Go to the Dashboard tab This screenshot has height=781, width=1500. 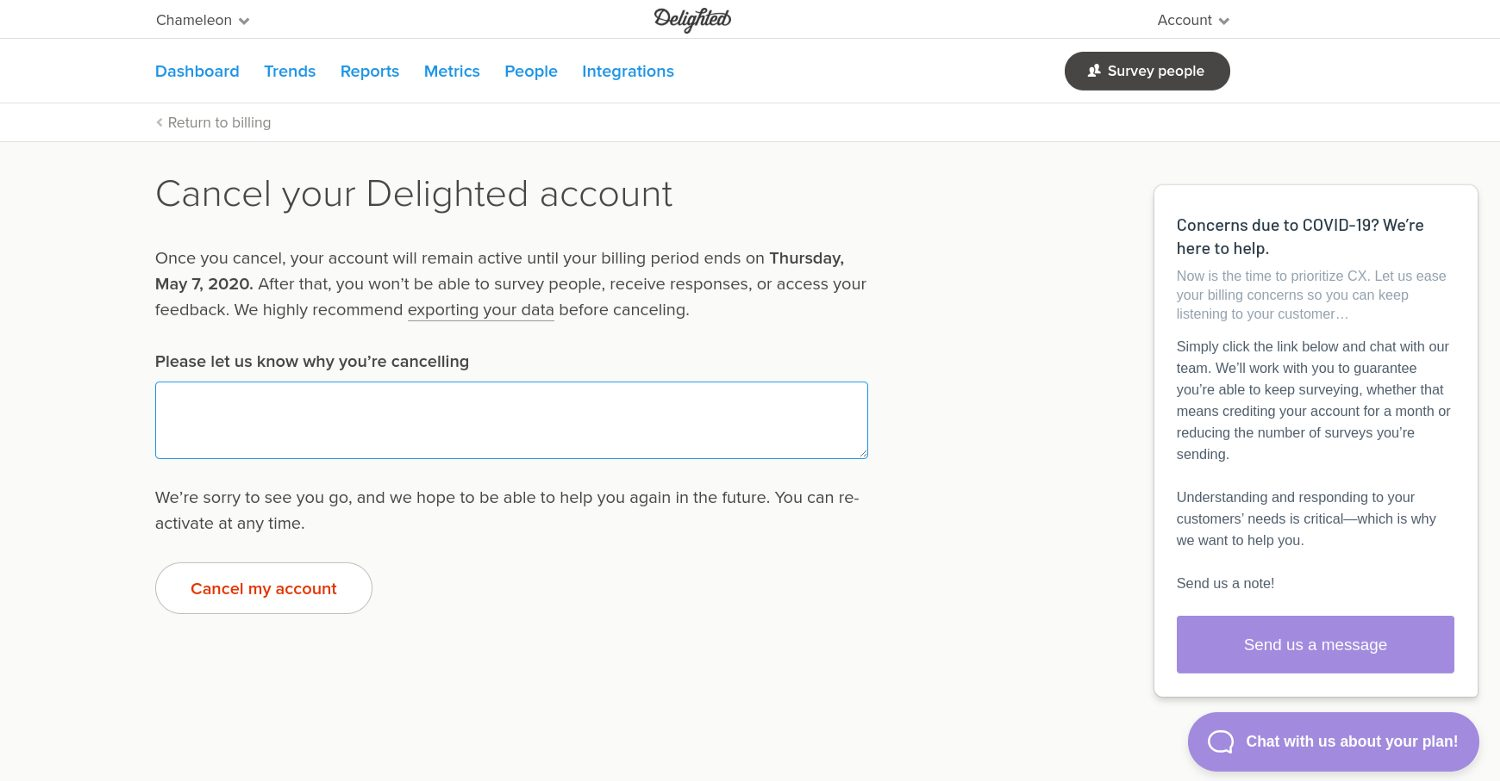tap(197, 71)
